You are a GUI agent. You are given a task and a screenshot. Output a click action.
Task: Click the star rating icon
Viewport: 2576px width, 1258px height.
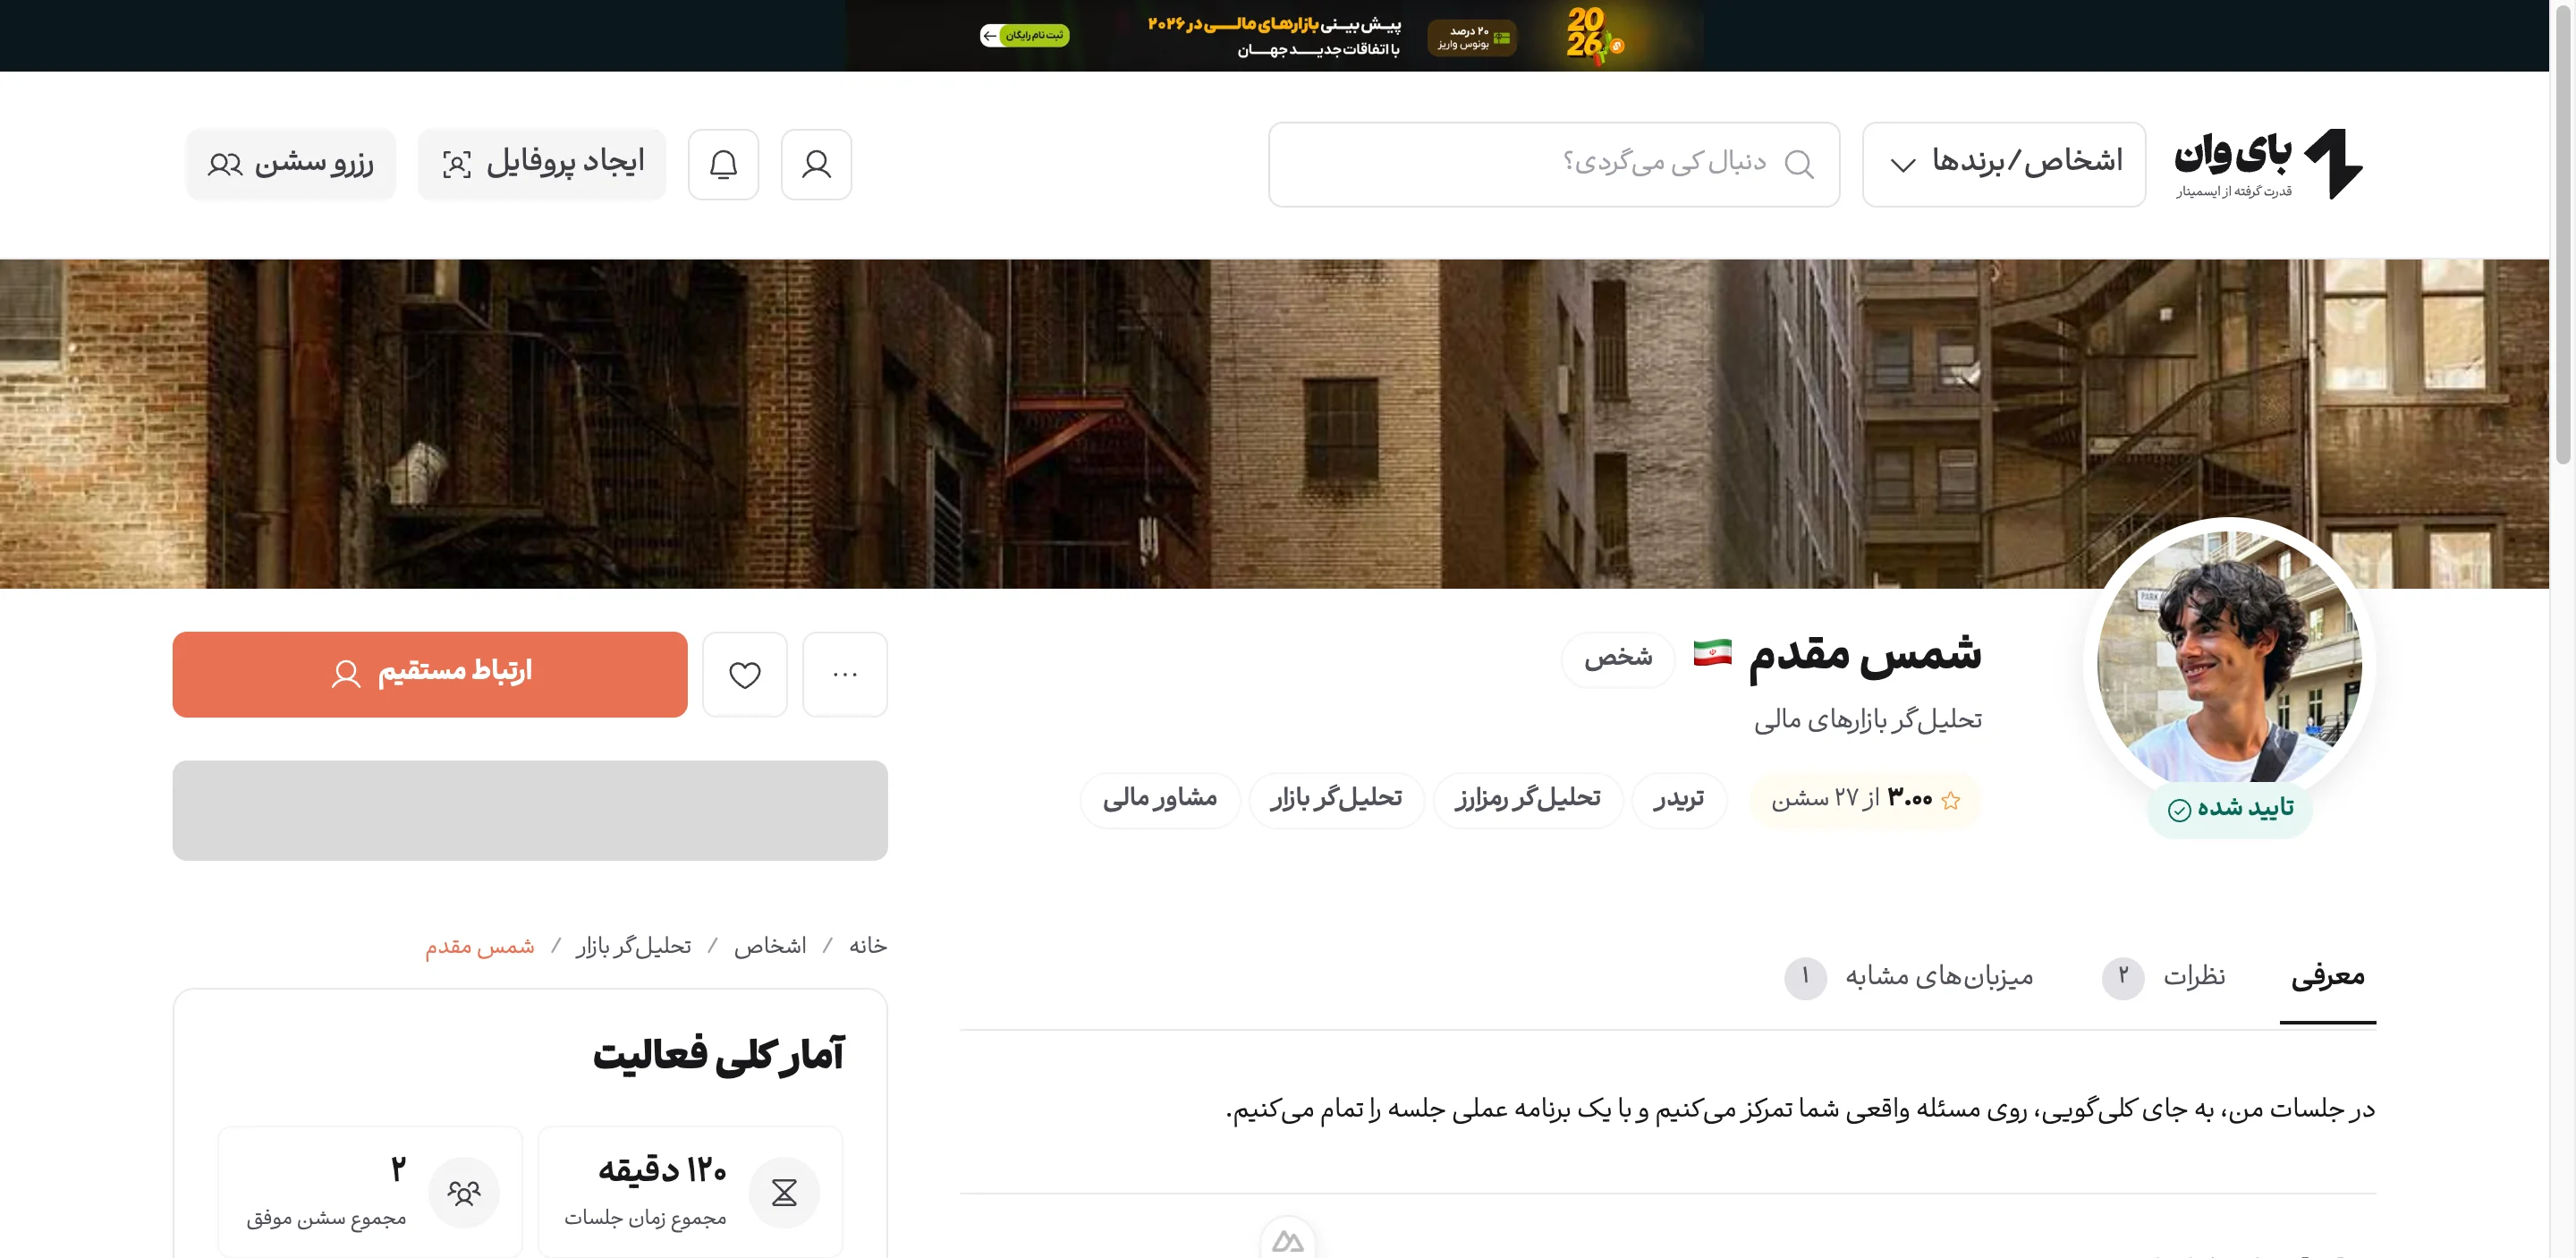coord(1950,800)
